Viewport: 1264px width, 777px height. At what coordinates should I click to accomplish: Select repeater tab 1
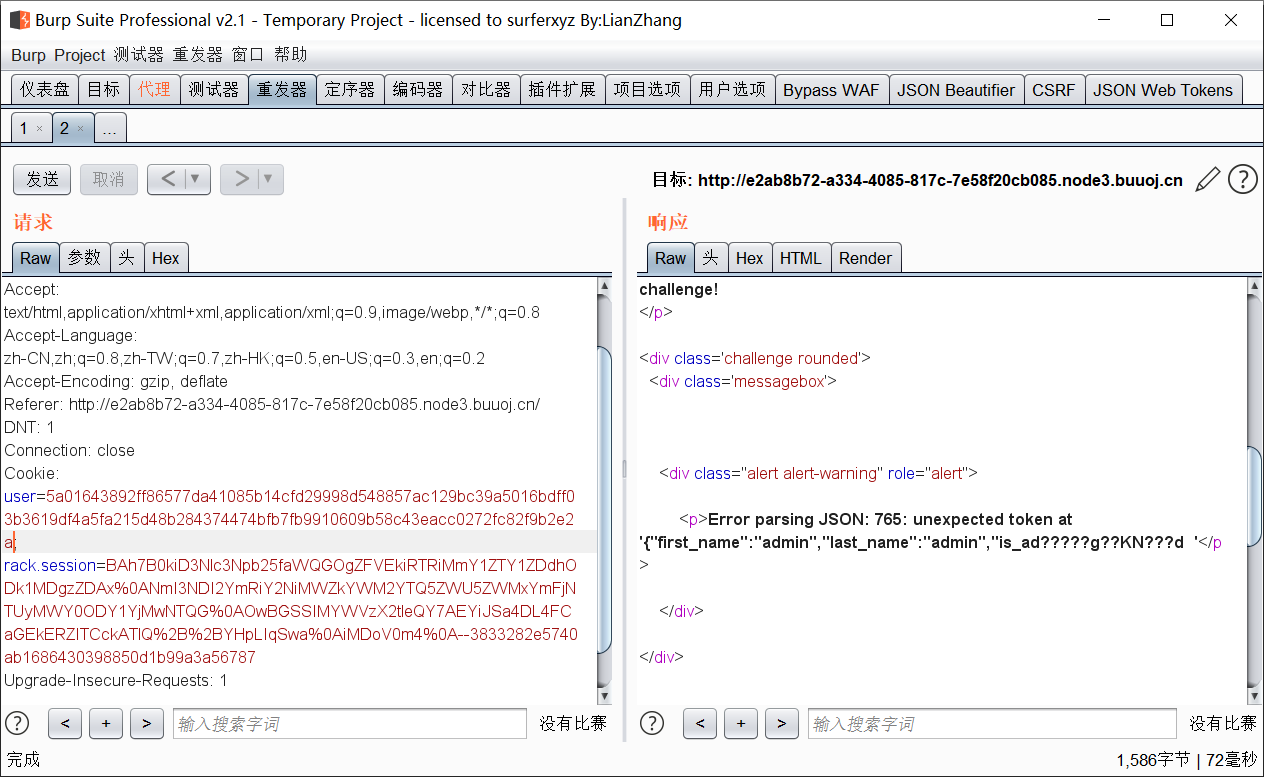click(x=24, y=128)
